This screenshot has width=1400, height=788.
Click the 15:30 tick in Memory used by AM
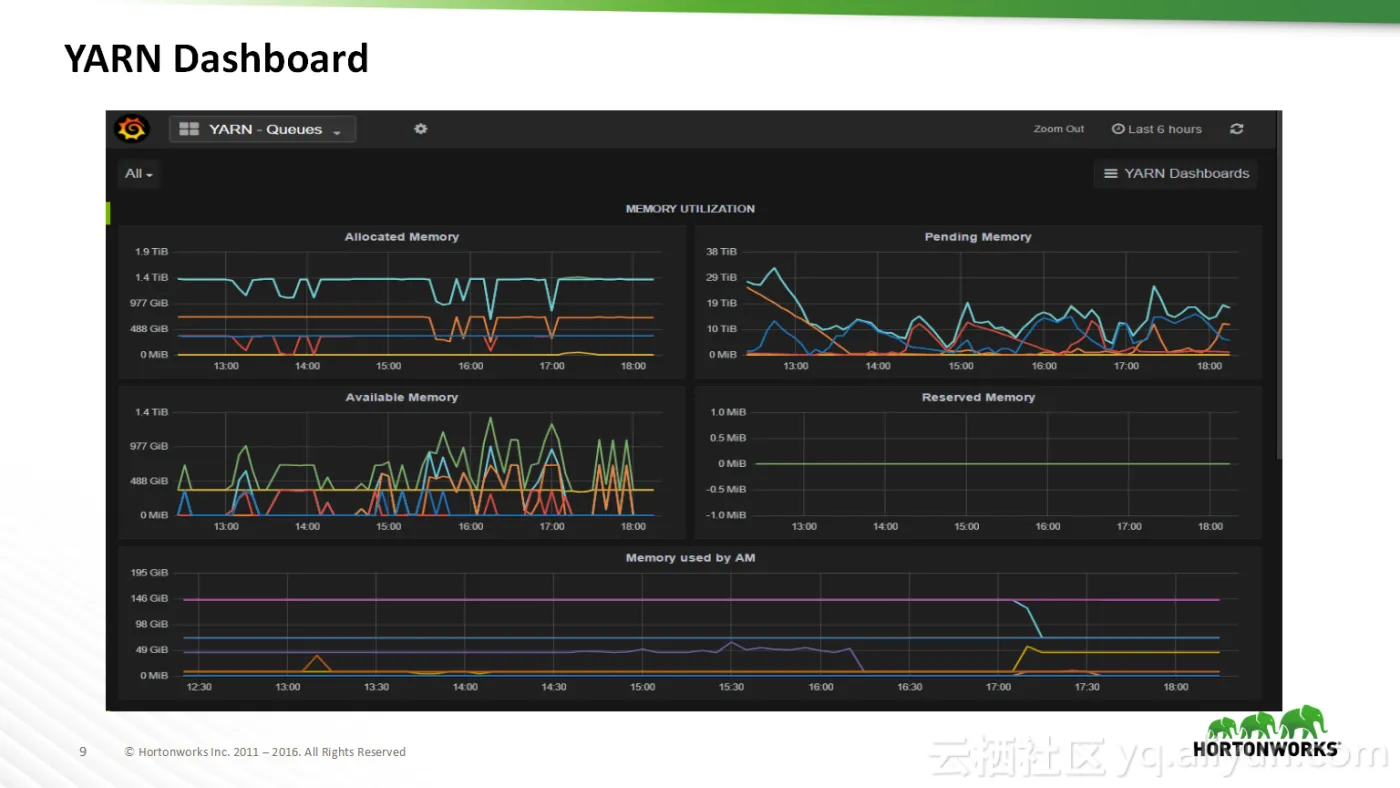[731, 687]
